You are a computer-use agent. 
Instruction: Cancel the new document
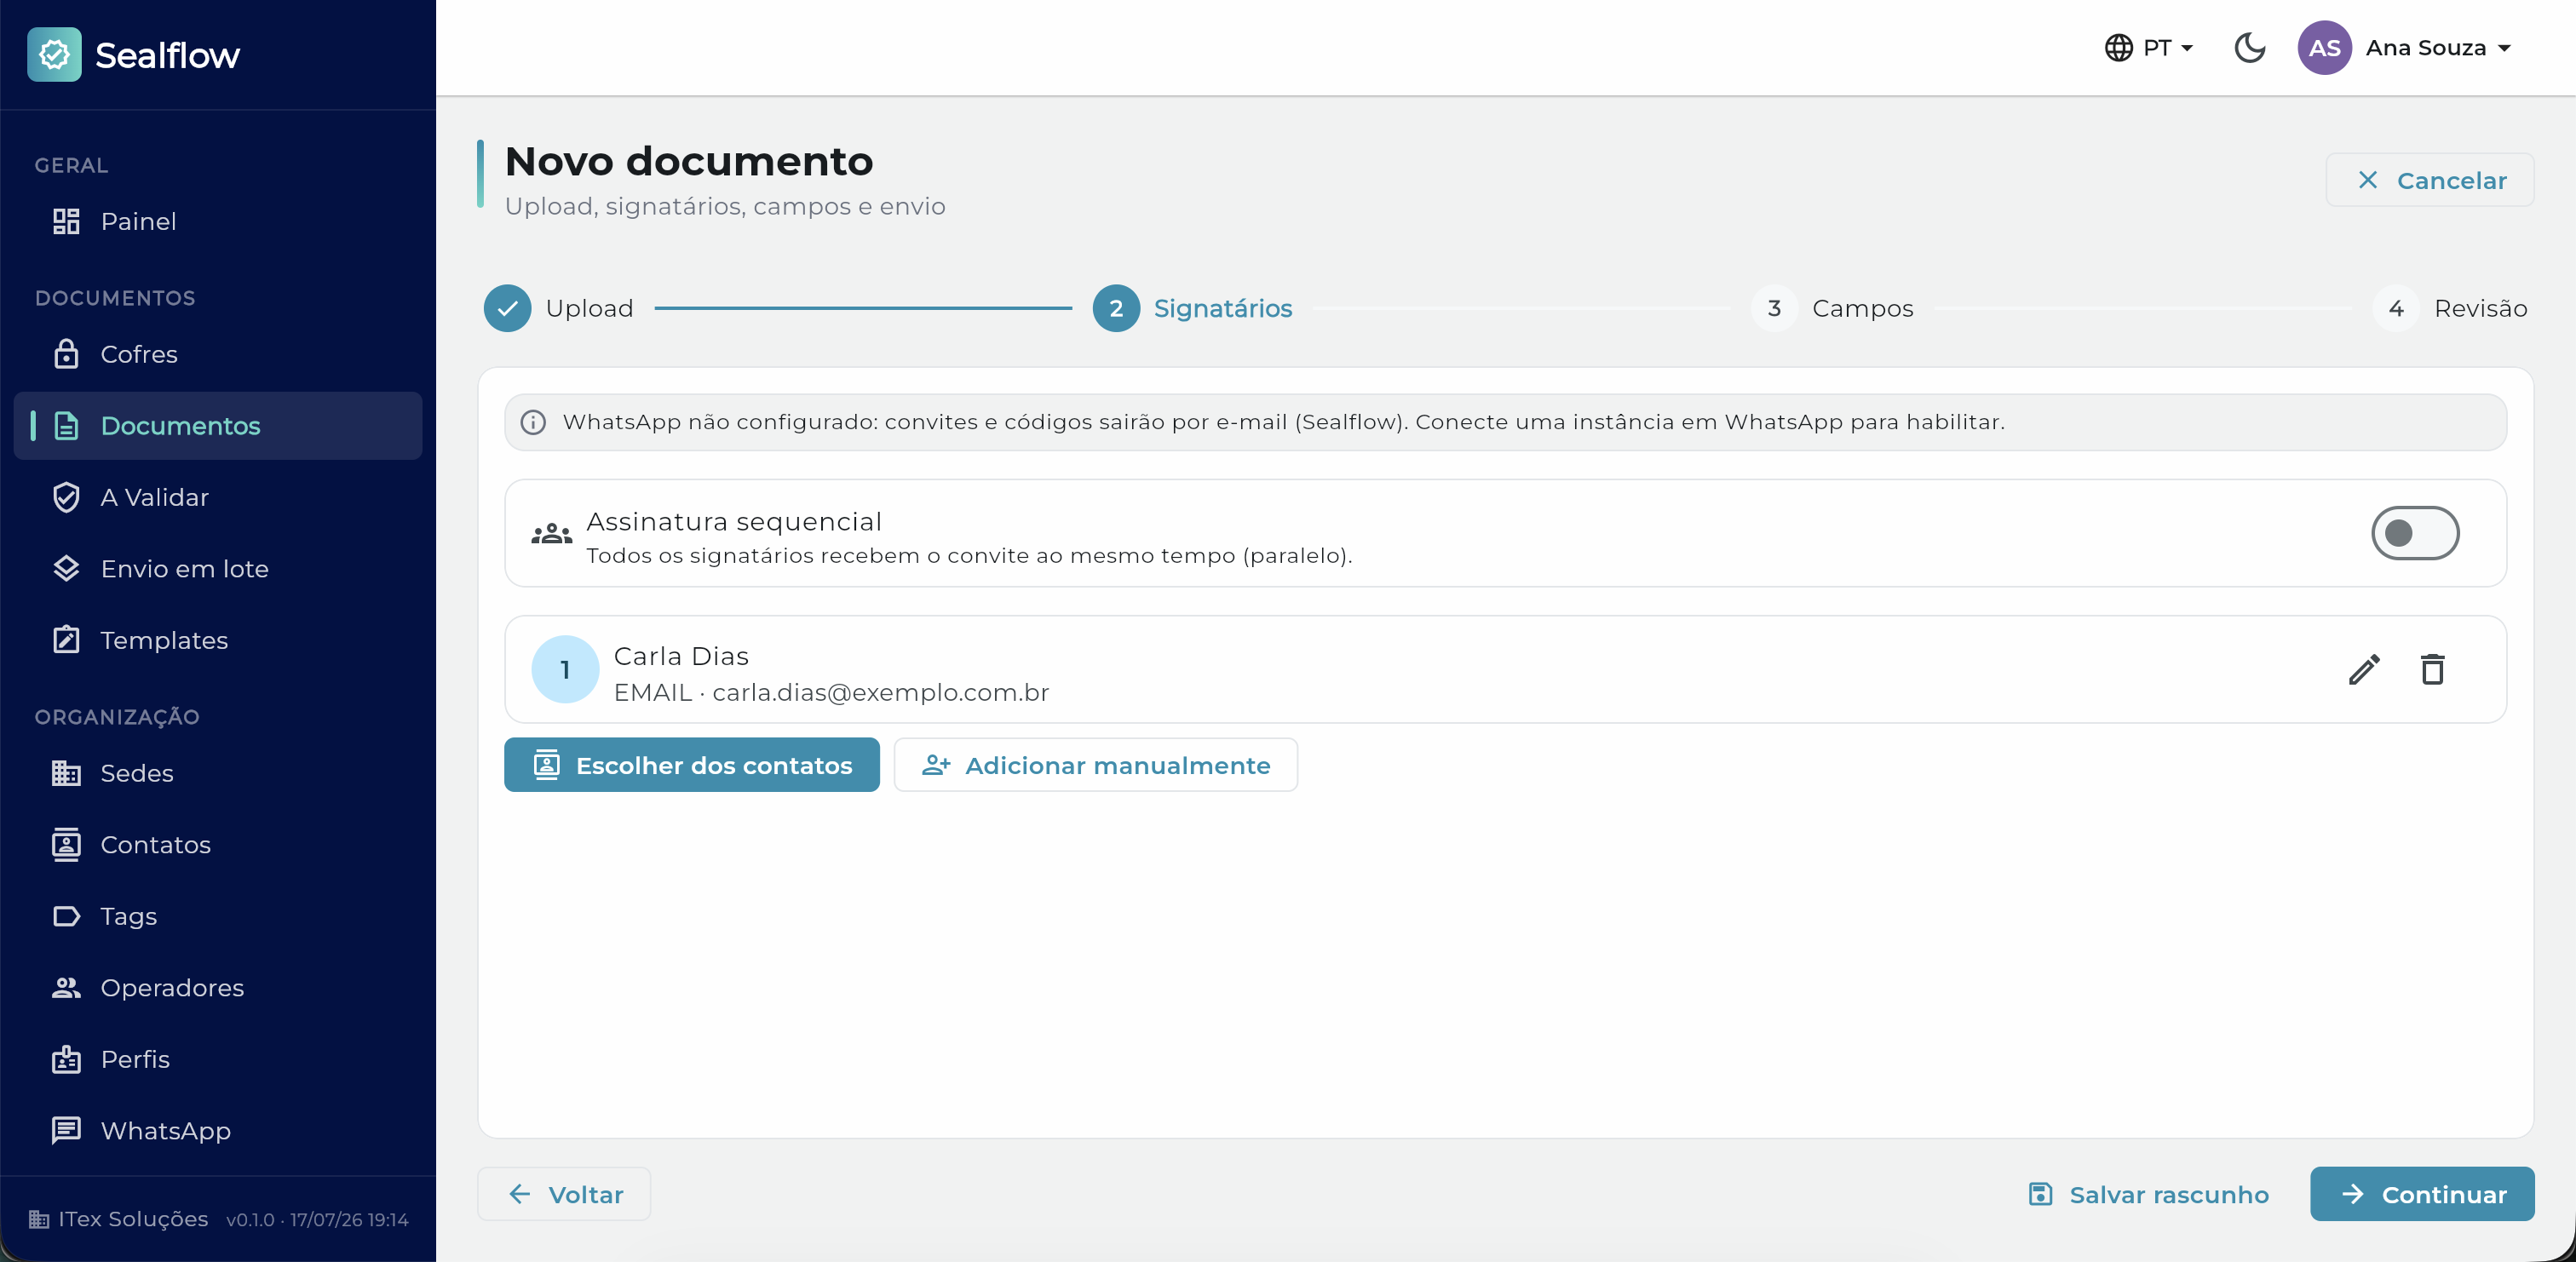(x=2430, y=180)
